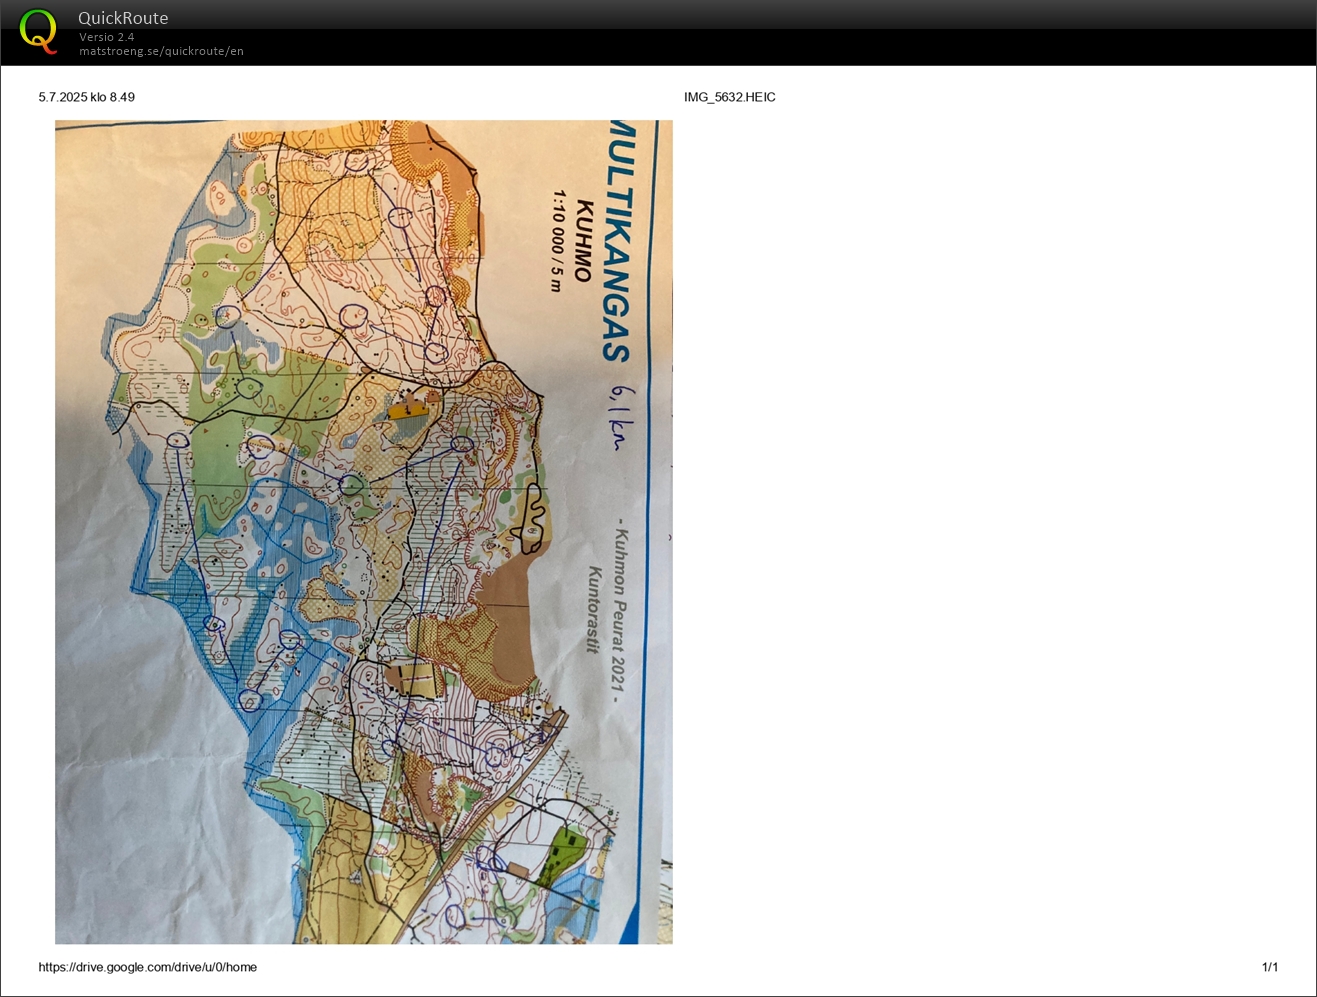The height and width of the screenshot is (997, 1317).
Task: Click the QuickRoute title in header
Action: pos(123,18)
